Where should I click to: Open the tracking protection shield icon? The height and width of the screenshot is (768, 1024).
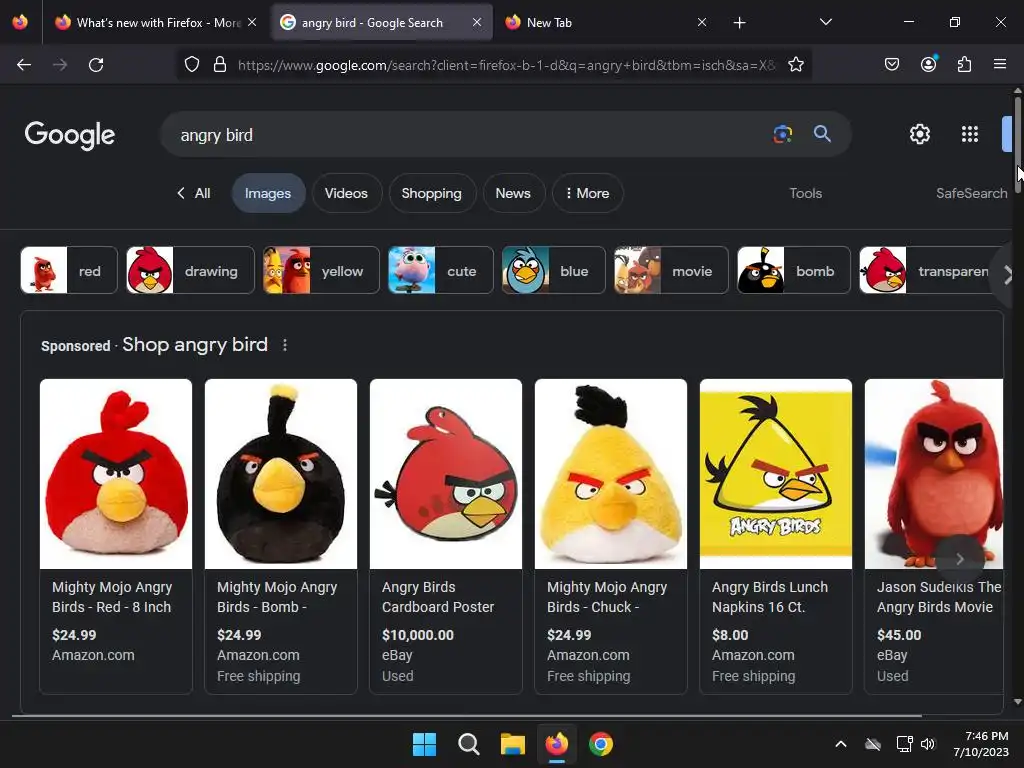point(191,65)
